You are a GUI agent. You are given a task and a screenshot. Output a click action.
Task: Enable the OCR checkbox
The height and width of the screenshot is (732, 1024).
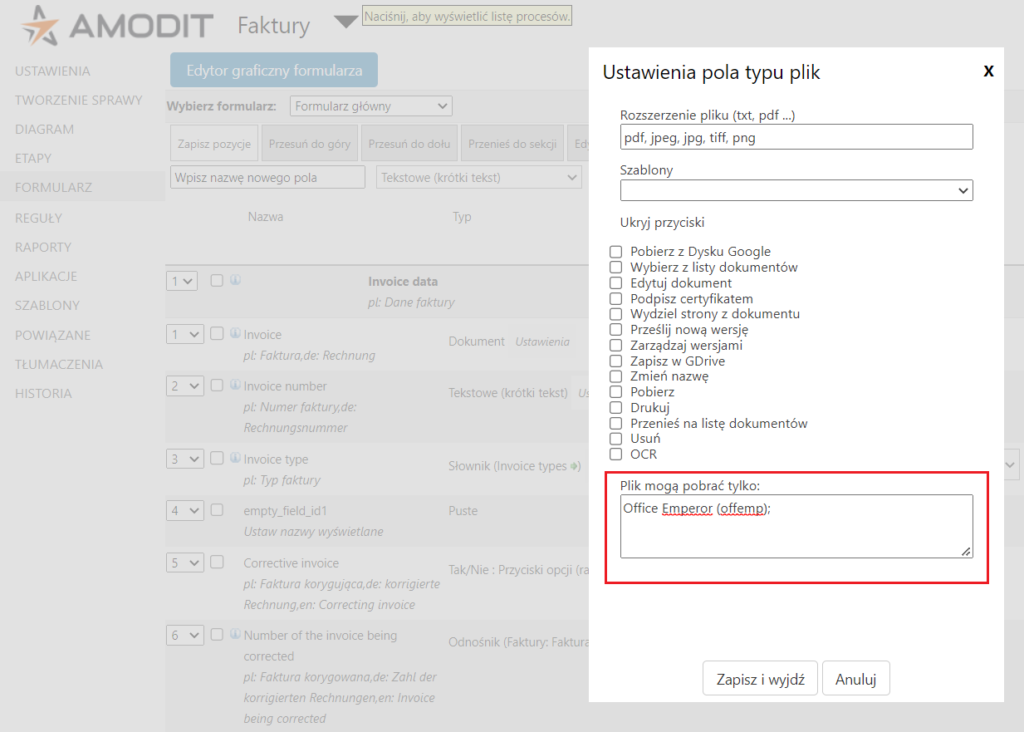617,454
